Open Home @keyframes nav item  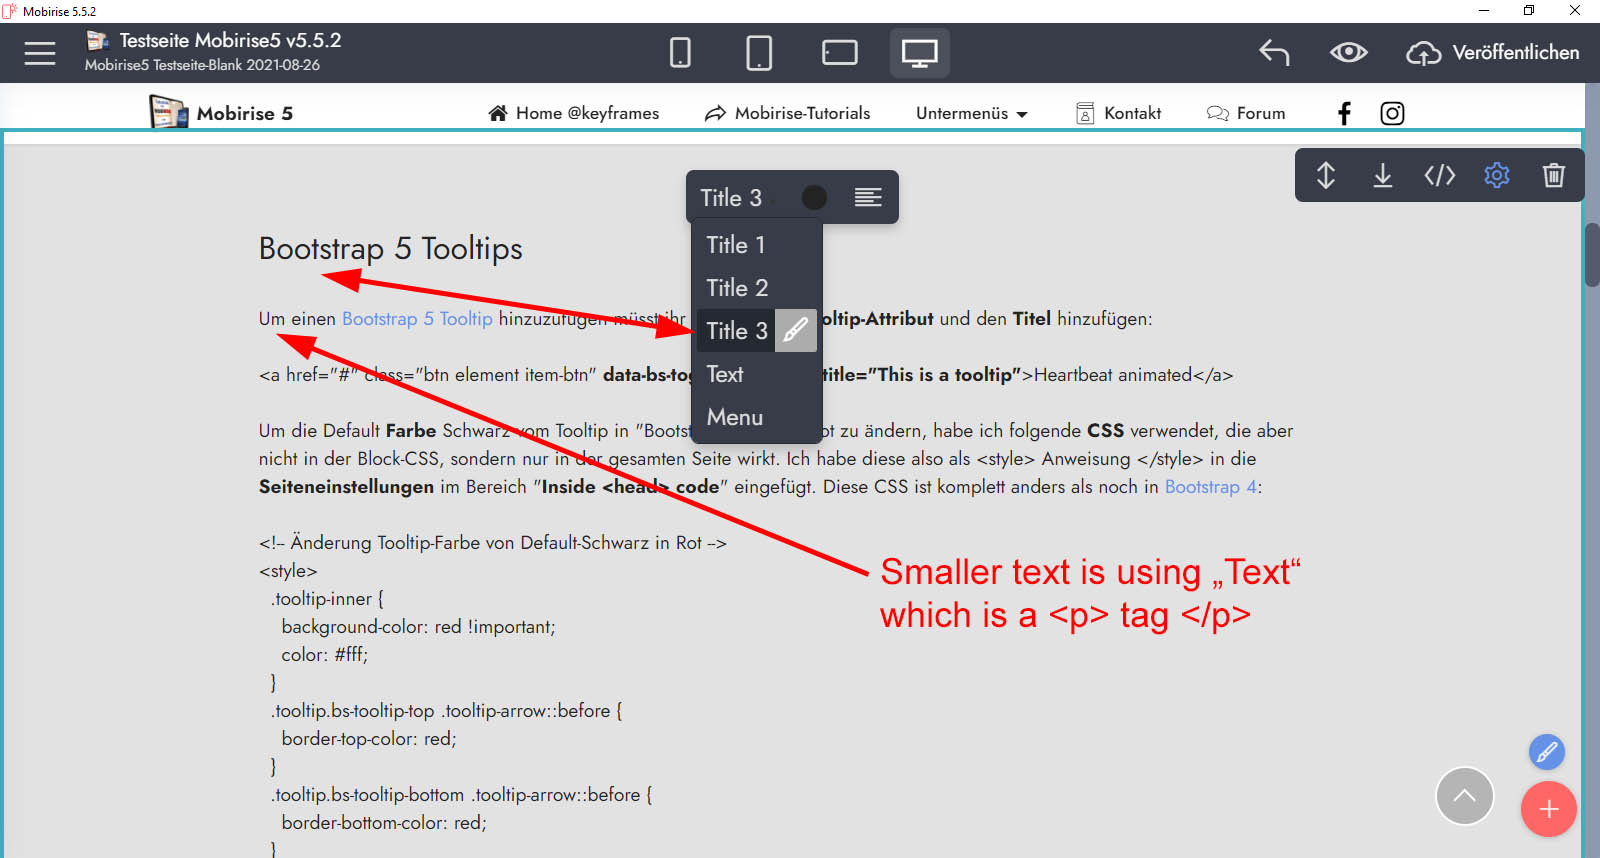pyautogui.click(x=574, y=113)
